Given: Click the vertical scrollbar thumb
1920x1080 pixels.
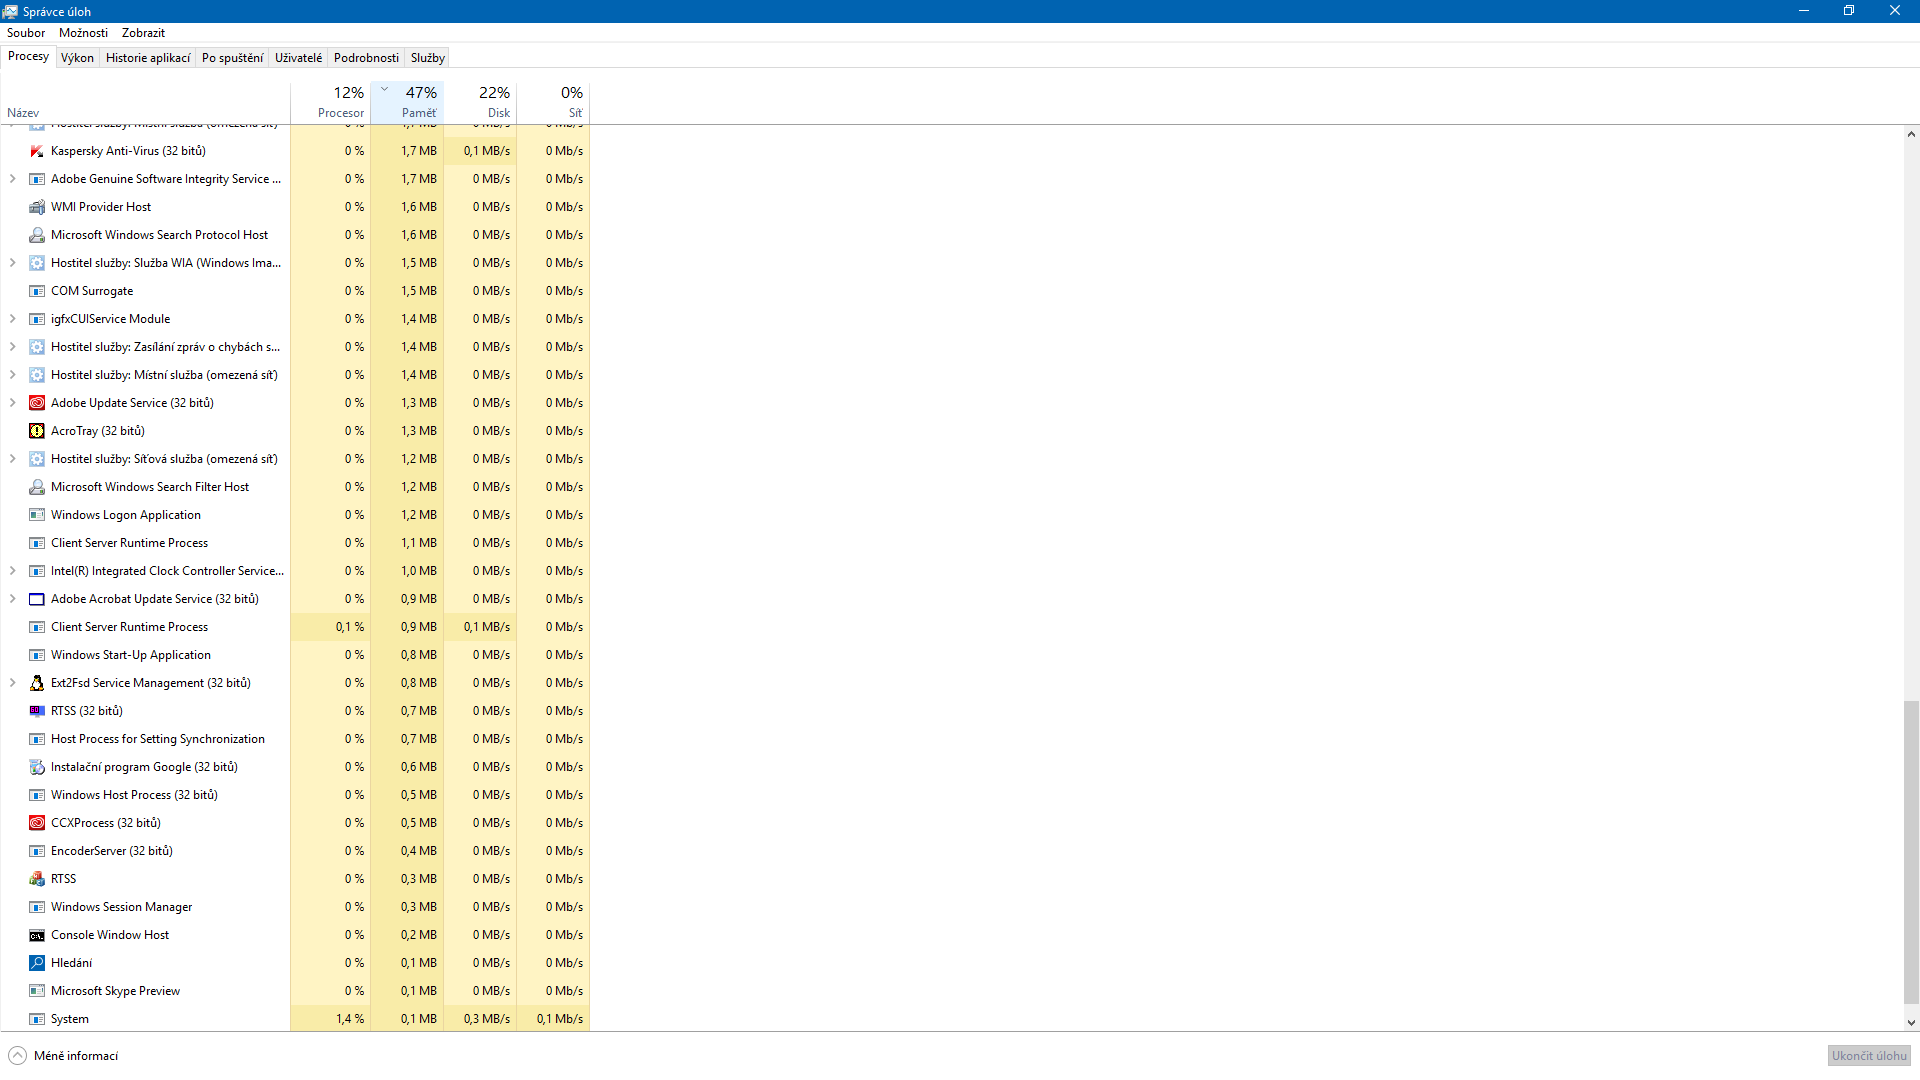Looking at the screenshot, I should [1911, 852].
